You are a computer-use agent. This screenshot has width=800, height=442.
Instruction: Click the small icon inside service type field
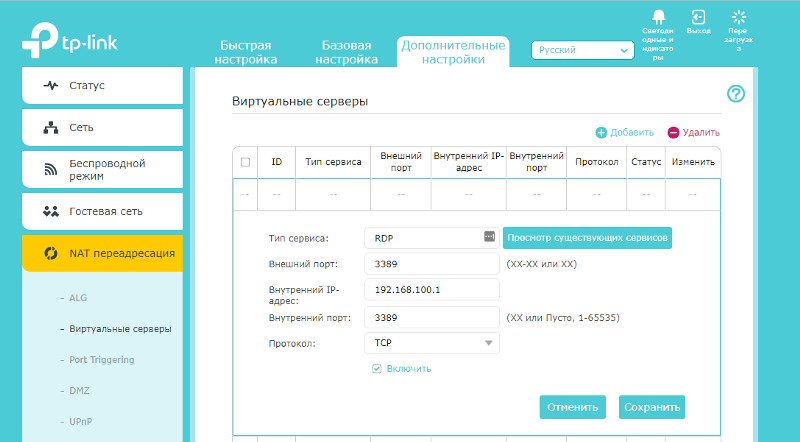coord(489,236)
